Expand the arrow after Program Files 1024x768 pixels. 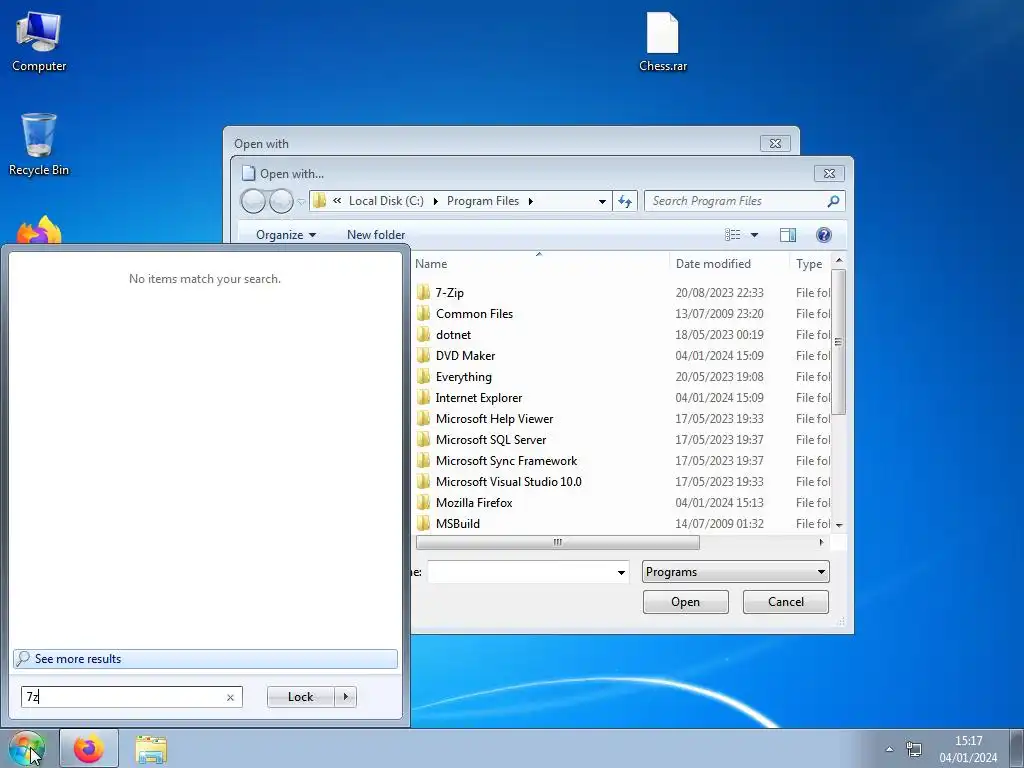click(530, 201)
